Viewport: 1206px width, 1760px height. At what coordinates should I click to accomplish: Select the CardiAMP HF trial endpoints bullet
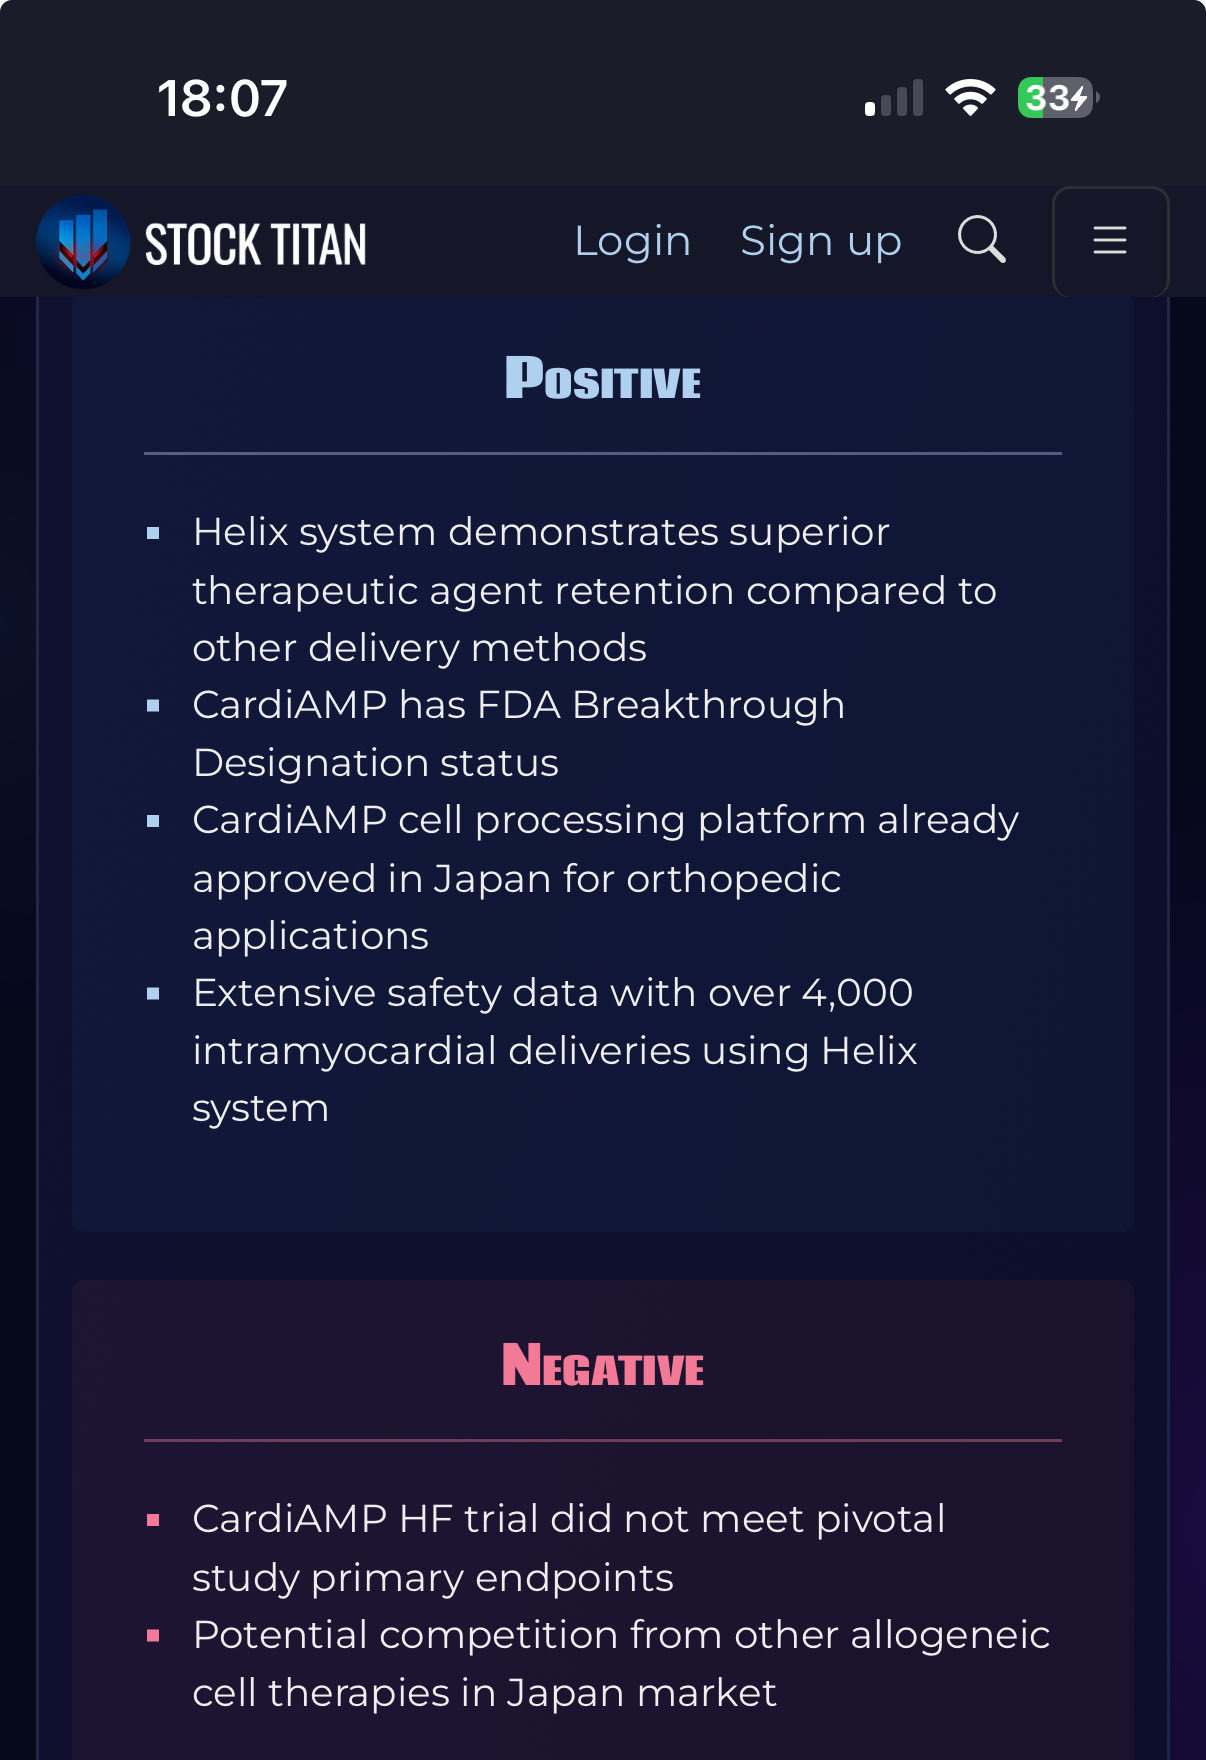(568, 1548)
